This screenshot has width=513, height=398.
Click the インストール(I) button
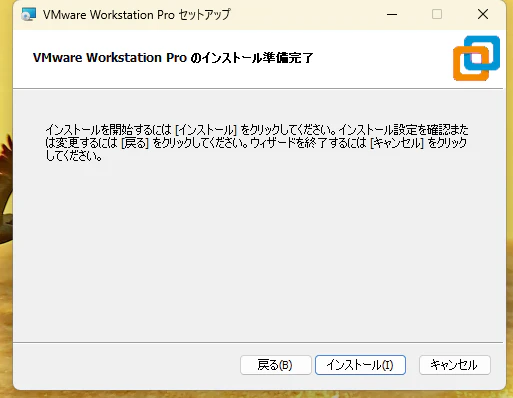point(360,365)
